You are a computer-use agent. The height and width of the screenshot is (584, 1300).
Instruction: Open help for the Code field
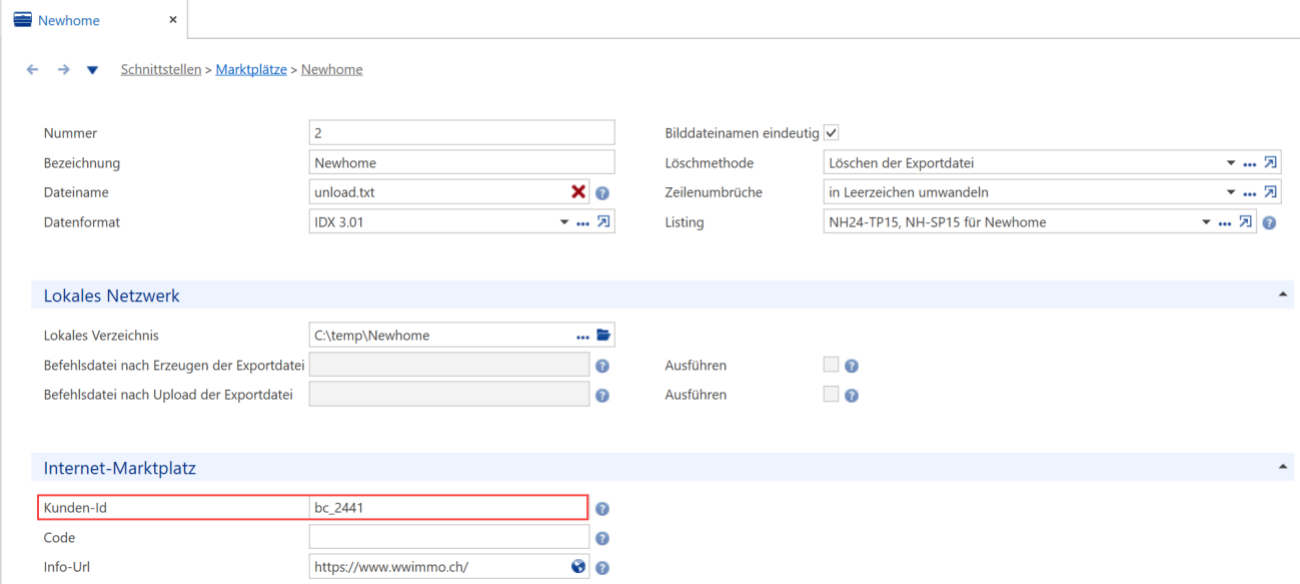click(603, 538)
